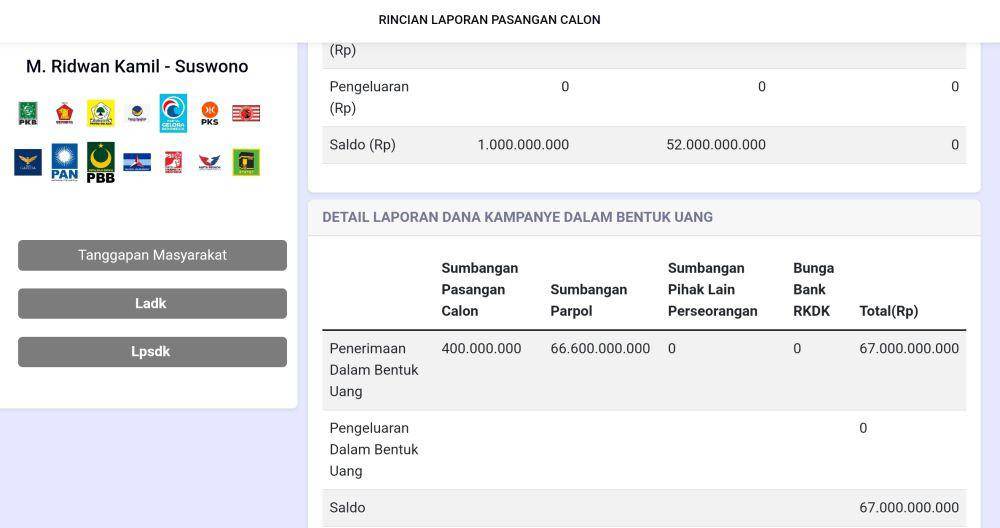Click the PBB crescent party logo
1000x528 pixels.
pos(101,163)
